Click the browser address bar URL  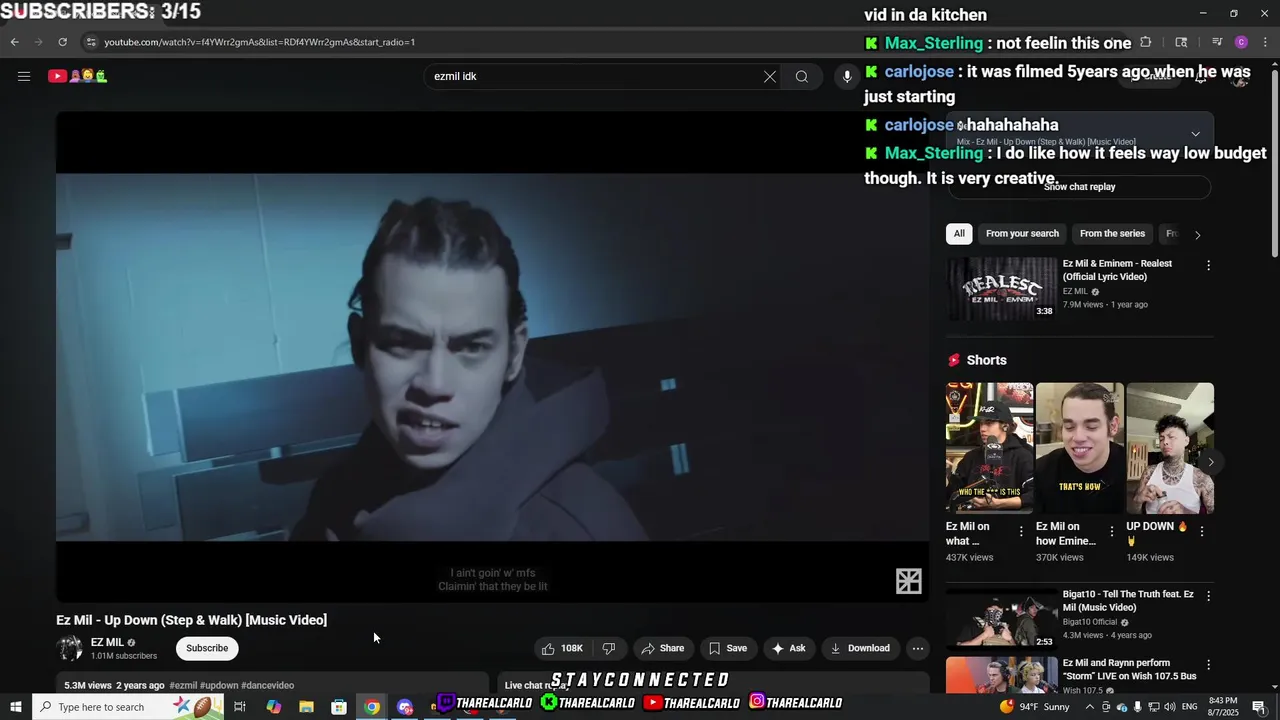tap(260, 42)
